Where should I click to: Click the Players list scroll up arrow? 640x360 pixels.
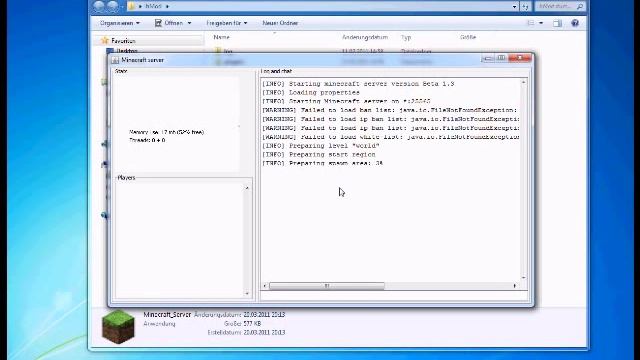tap(247, 188)
